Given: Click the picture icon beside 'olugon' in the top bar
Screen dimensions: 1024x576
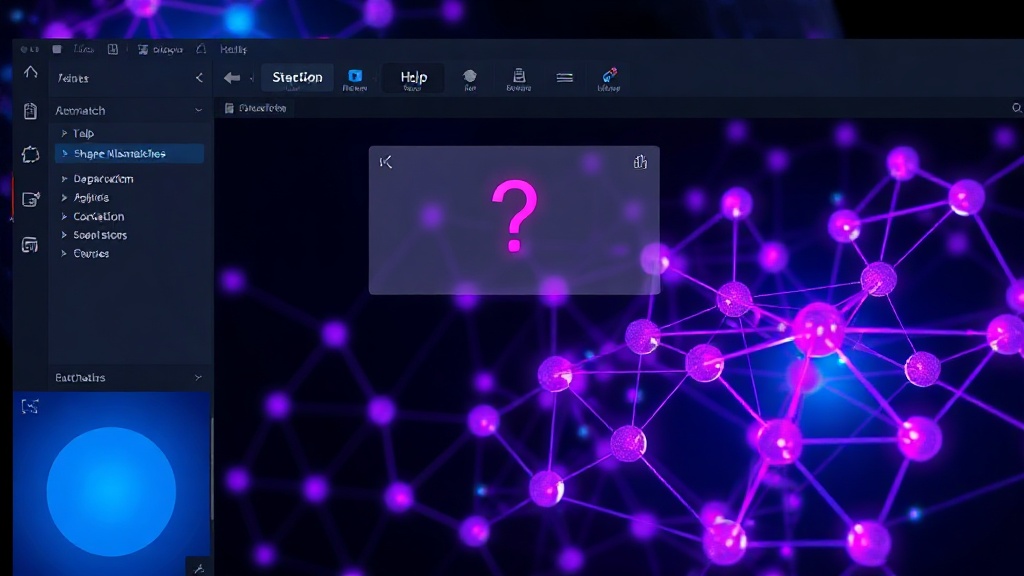Looking at the screenshot, I should (x=143, y=50).
